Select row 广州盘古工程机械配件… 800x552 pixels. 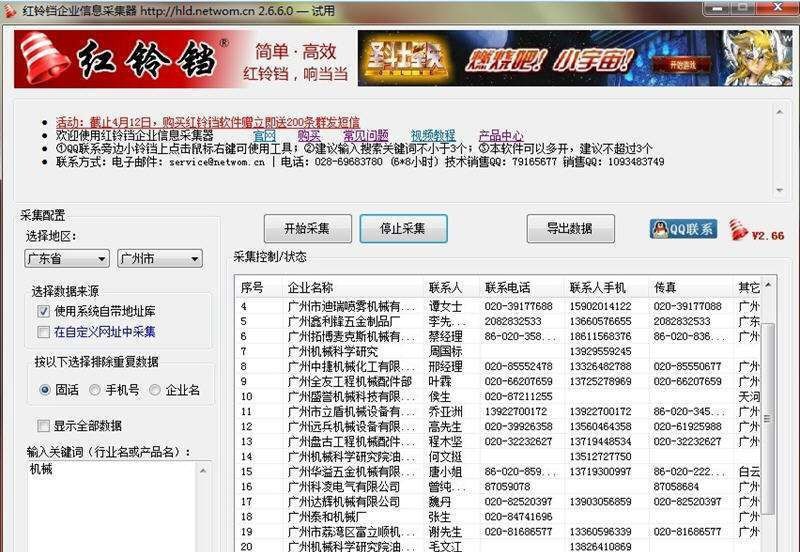click(497, 441)
